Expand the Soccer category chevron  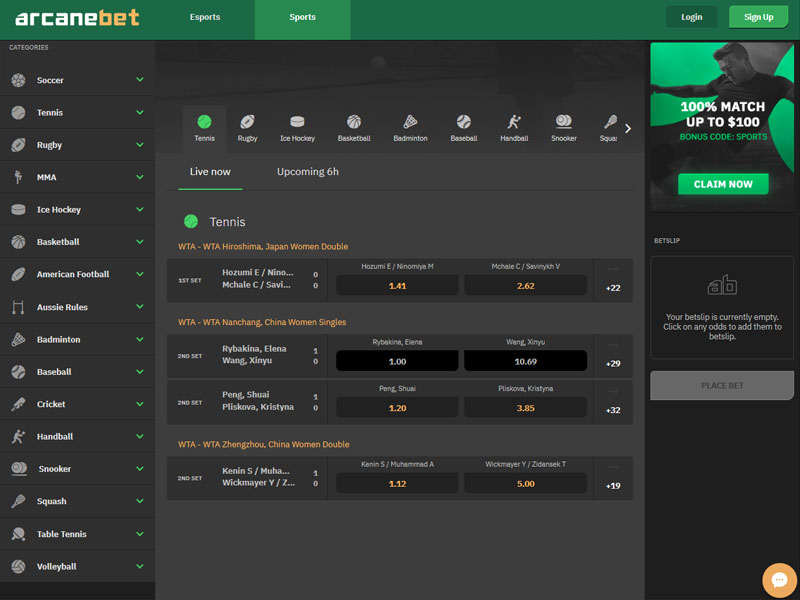pos(140,80)
